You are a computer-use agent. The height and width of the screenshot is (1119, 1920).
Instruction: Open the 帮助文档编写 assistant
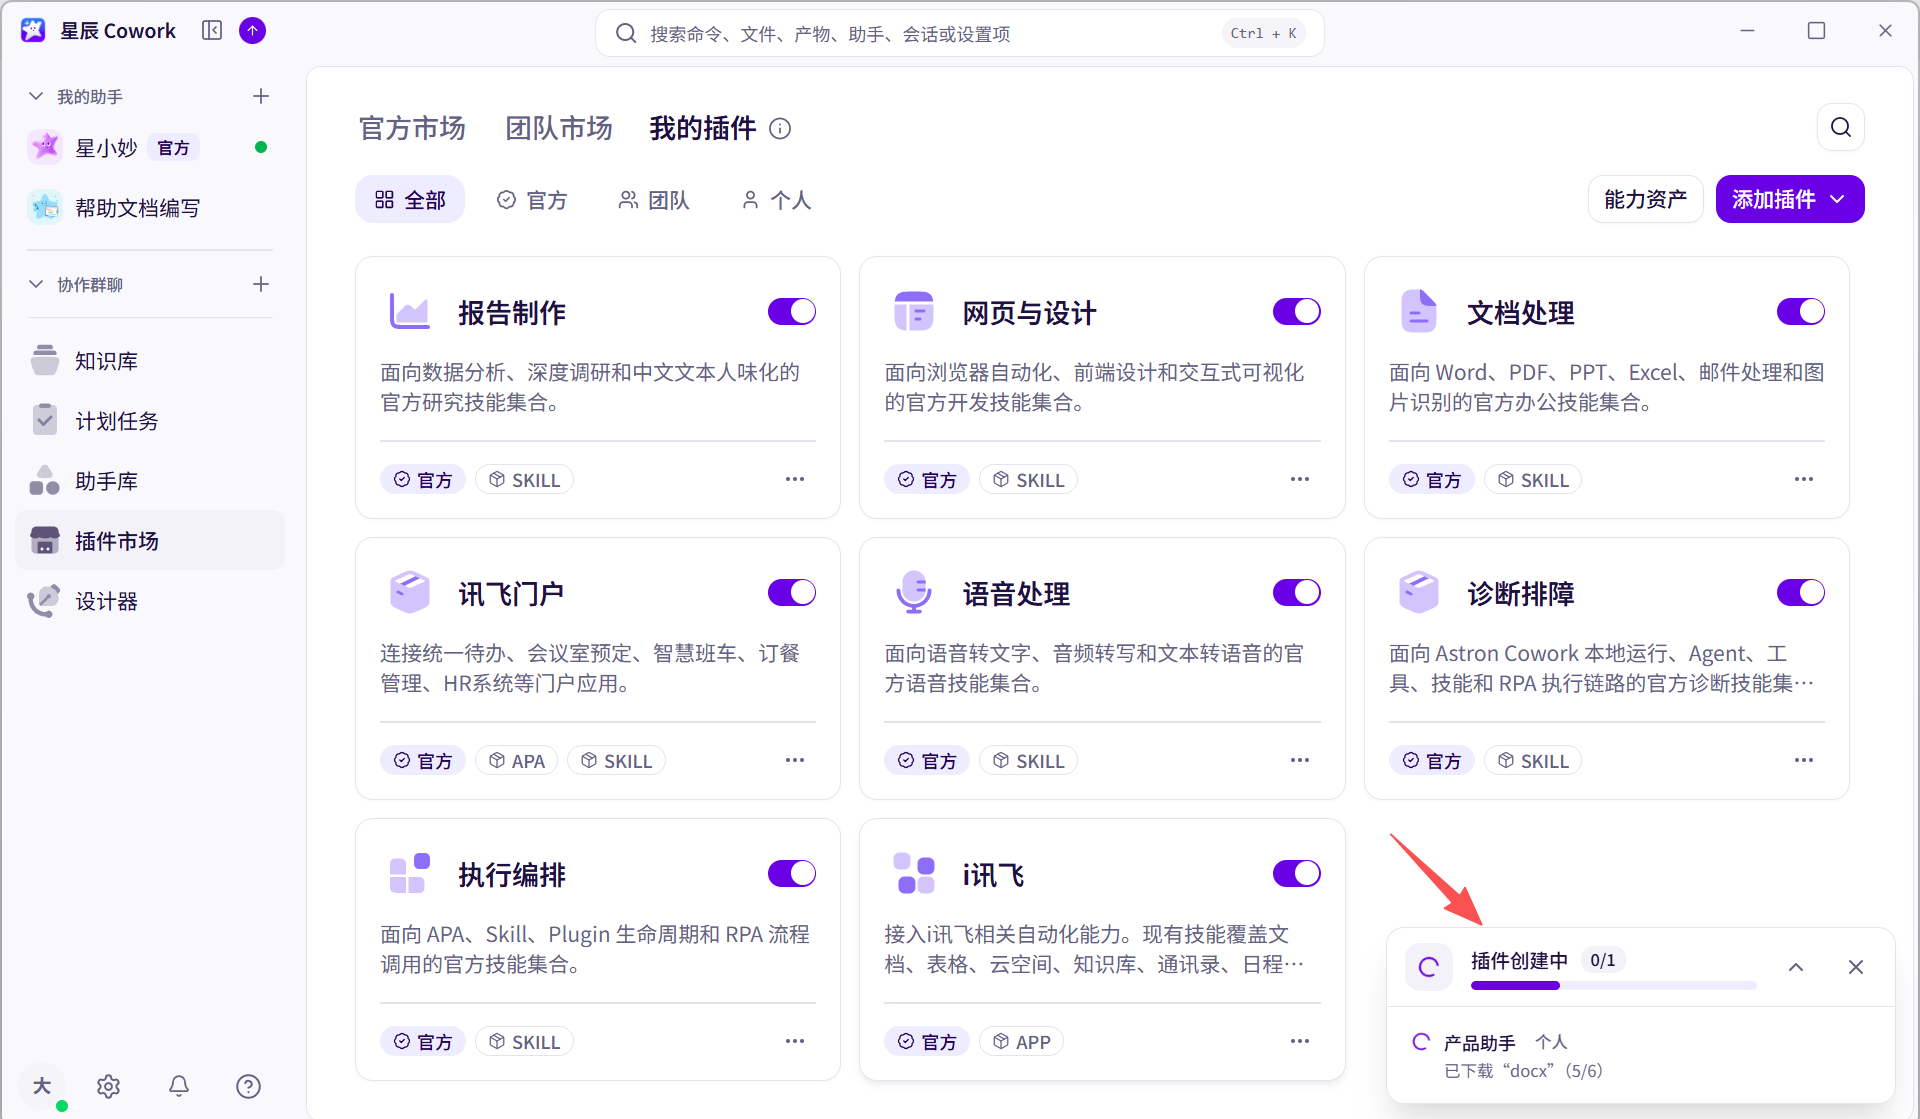click(x=150, y=208)
